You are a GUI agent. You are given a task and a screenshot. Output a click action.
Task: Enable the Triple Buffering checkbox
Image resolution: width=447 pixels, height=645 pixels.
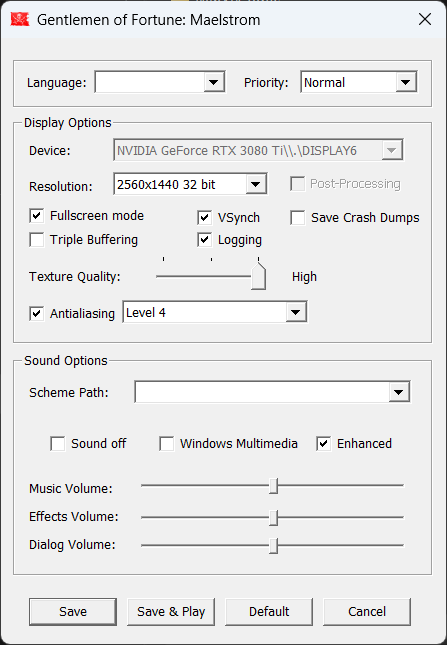37,240
